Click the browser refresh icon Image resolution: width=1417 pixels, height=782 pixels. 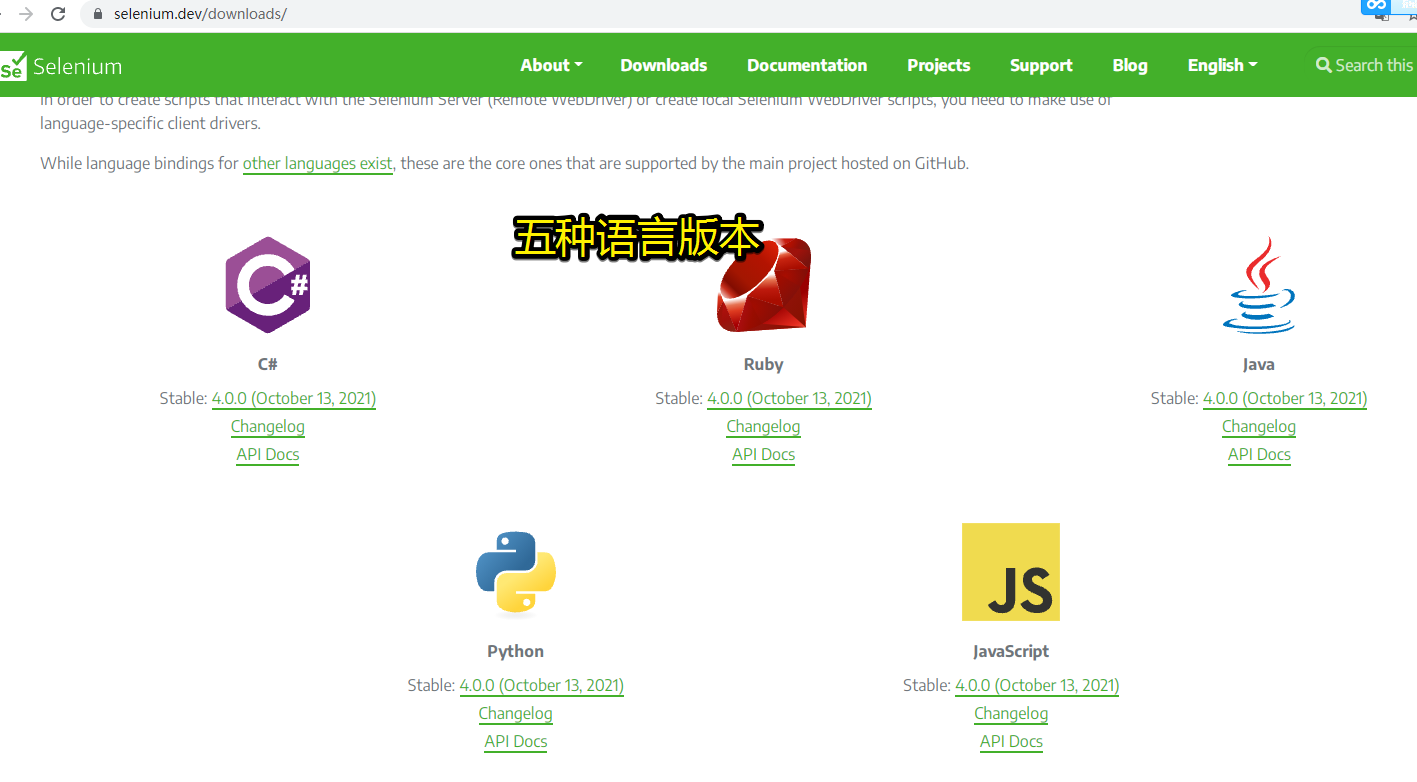[x=60, y=16]
